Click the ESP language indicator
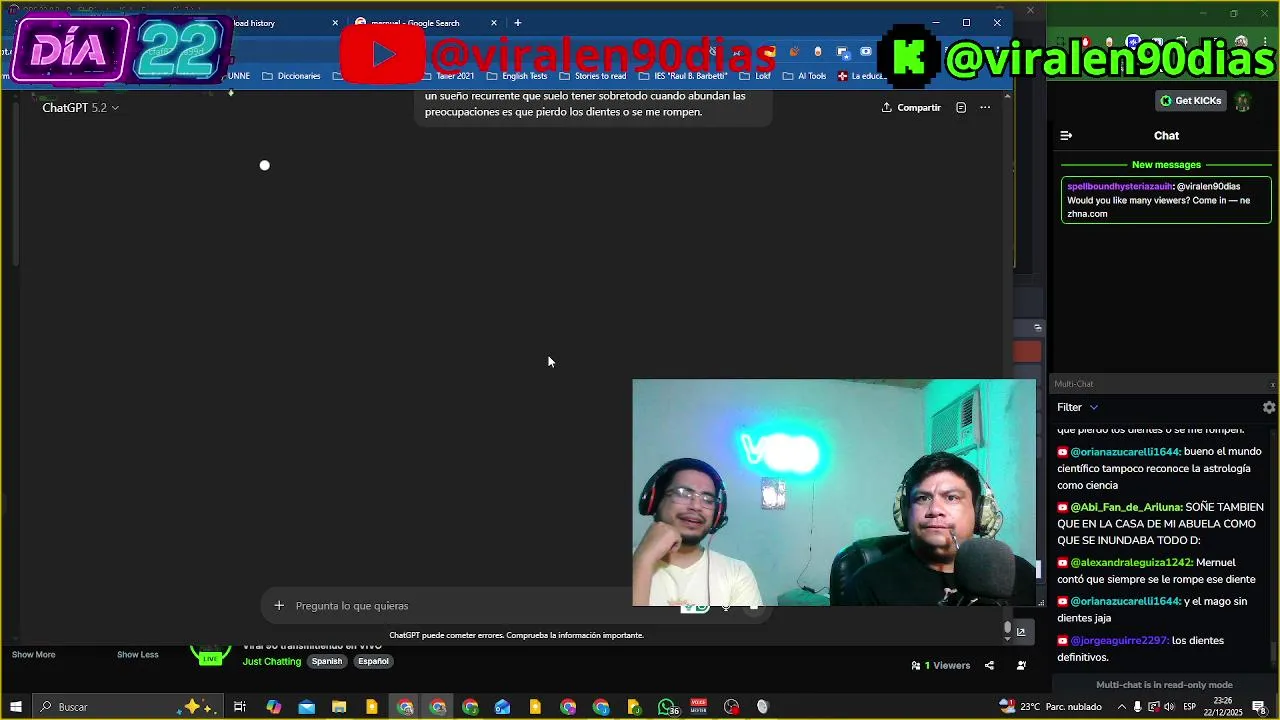The height and width of the screenshot is (720, 1280). [x=1191, y=707]
